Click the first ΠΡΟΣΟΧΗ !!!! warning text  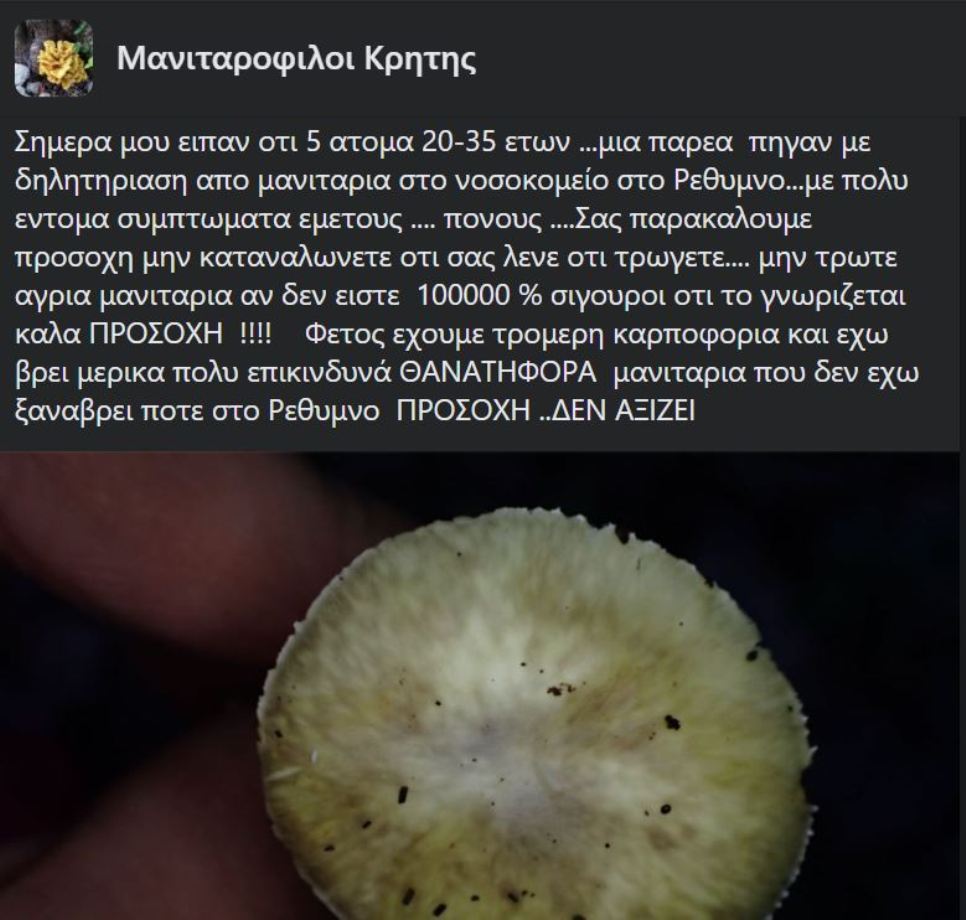click(180, 334)
